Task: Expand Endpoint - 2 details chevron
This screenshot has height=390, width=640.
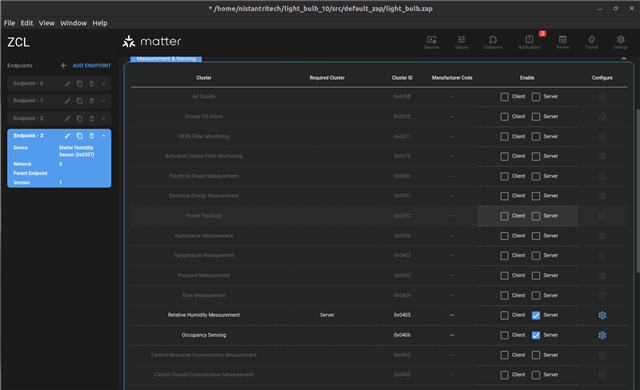Action: [x=104, y=118]
